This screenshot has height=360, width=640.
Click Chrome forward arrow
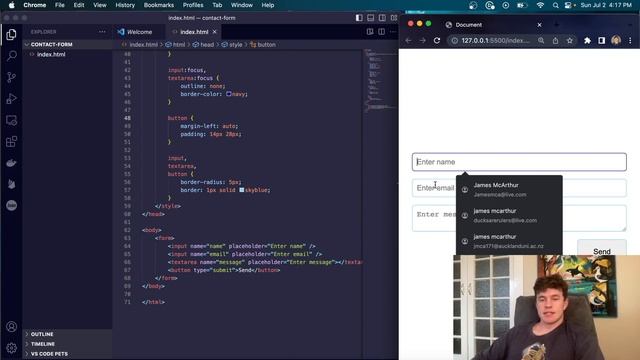click(x=422, y=40)
